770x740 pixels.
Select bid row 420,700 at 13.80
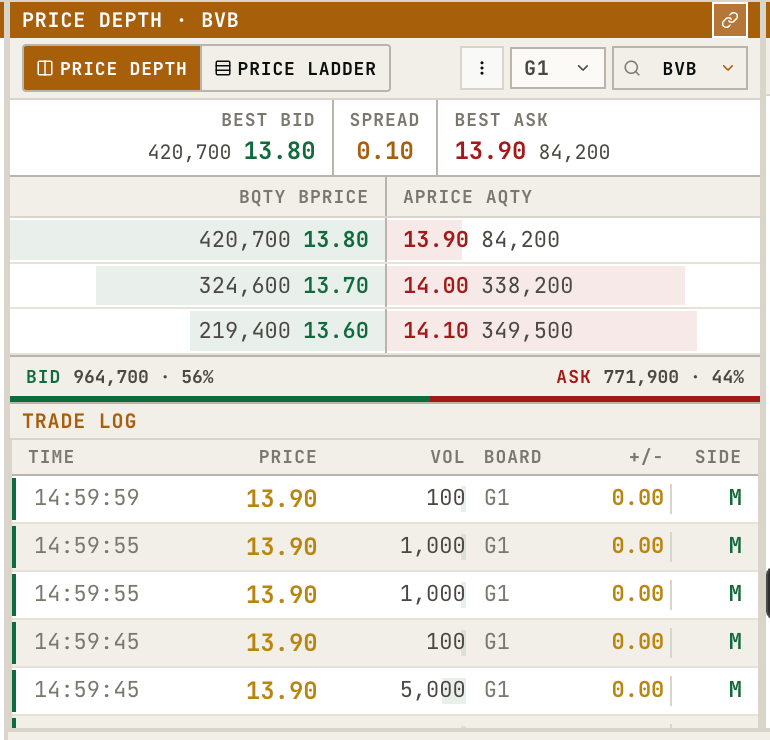click(198, 240)
